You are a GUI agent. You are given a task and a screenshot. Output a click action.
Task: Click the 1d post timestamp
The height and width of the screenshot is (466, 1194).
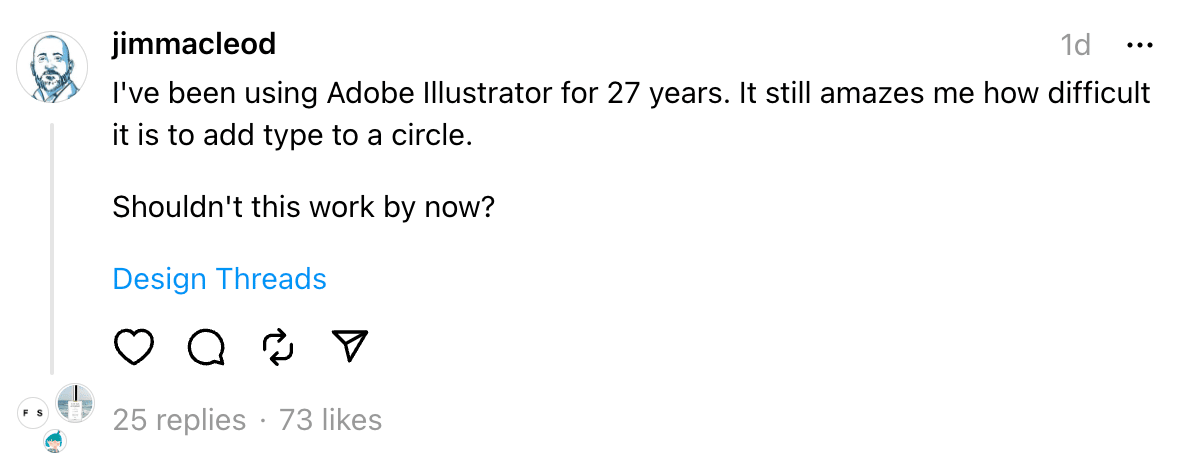click(1075, 45)
